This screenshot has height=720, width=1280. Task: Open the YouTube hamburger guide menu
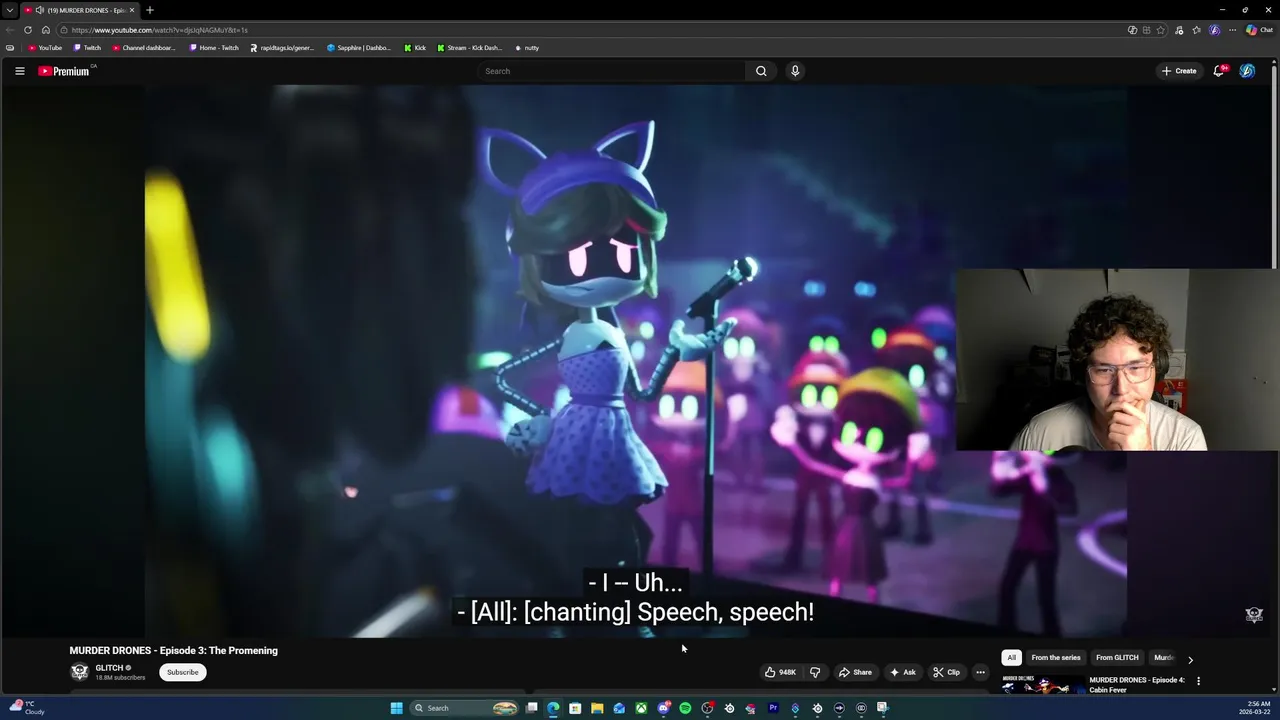coord(19,71)
